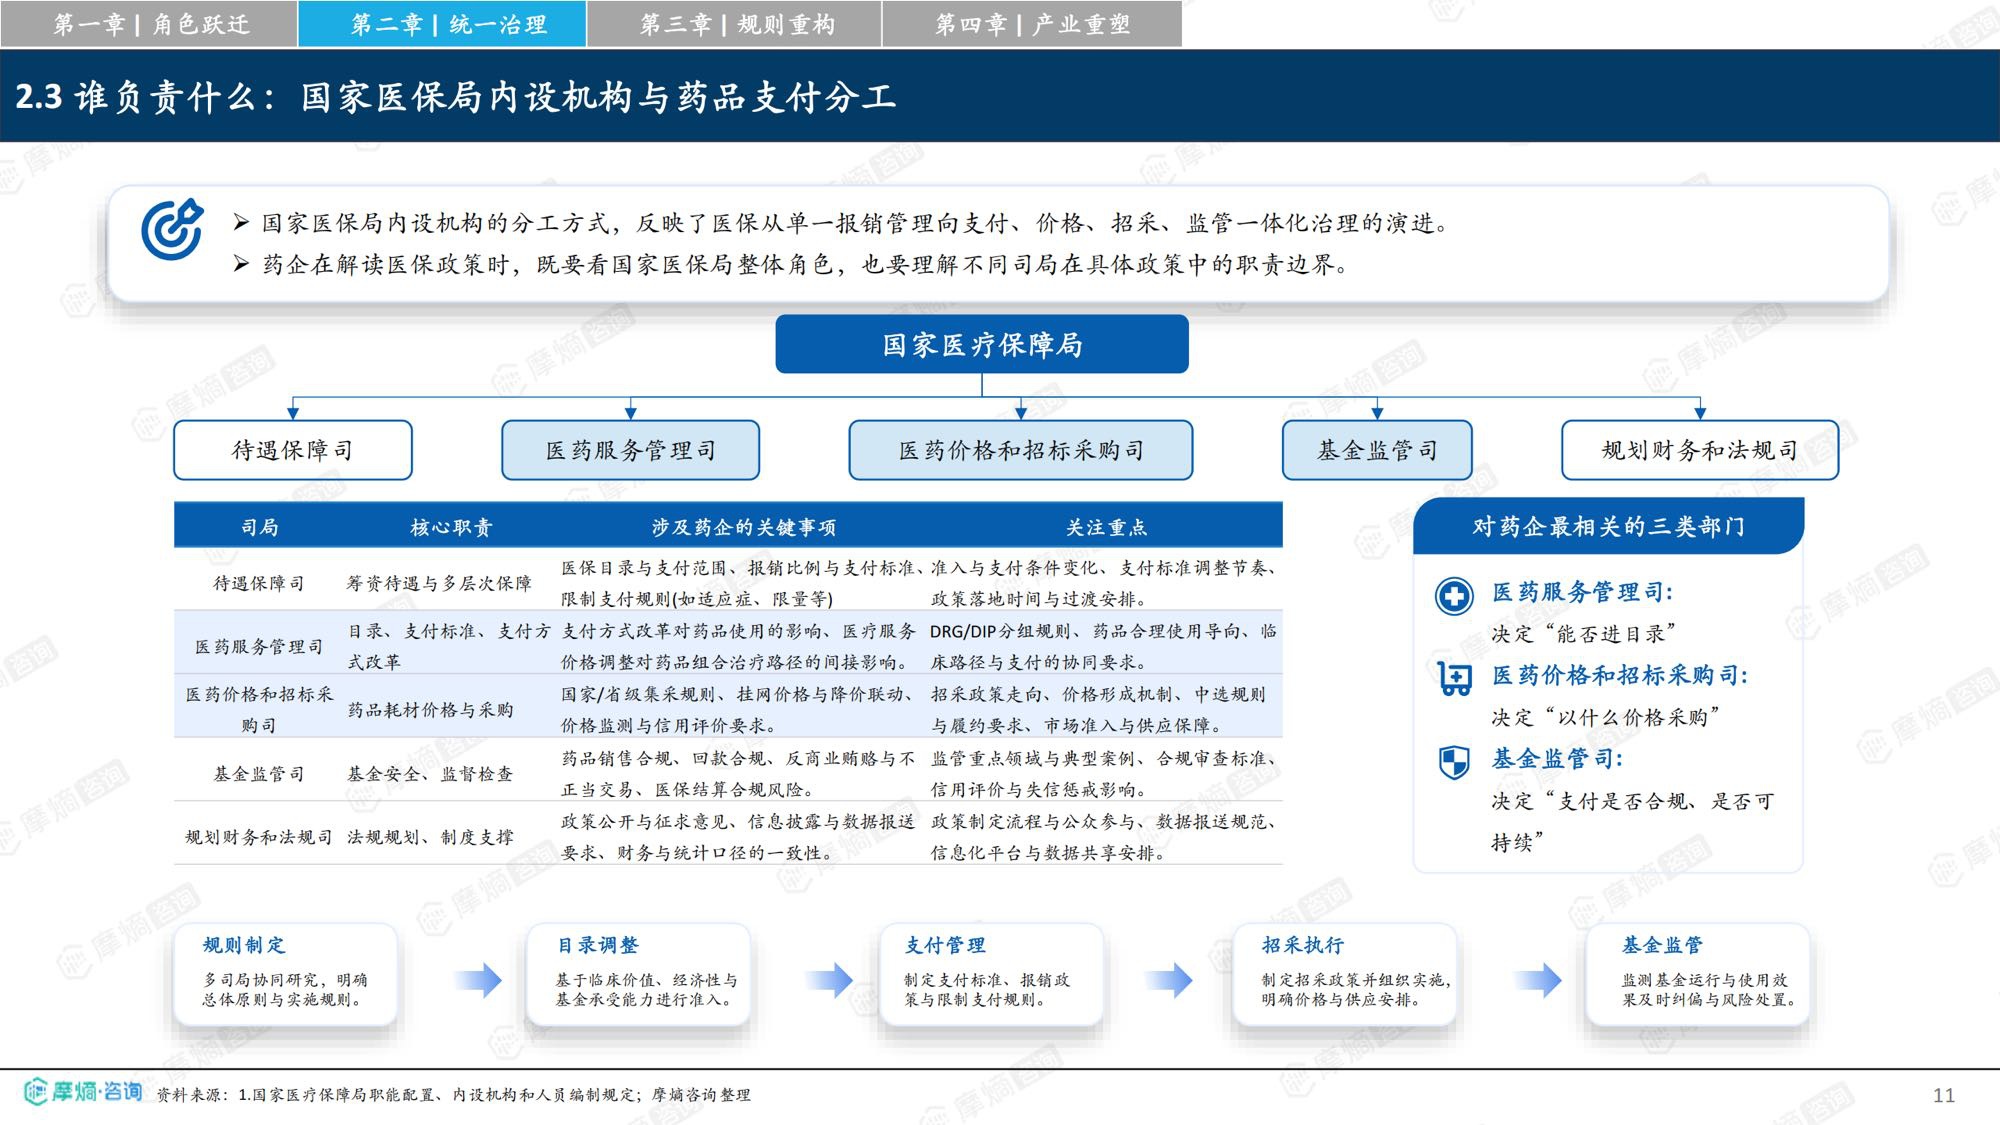This screenshot has width=2000, height=1125.
Task: Select the 国家医疗保障局 top org box
Action: pyautogui.click(x=982, y=345)
